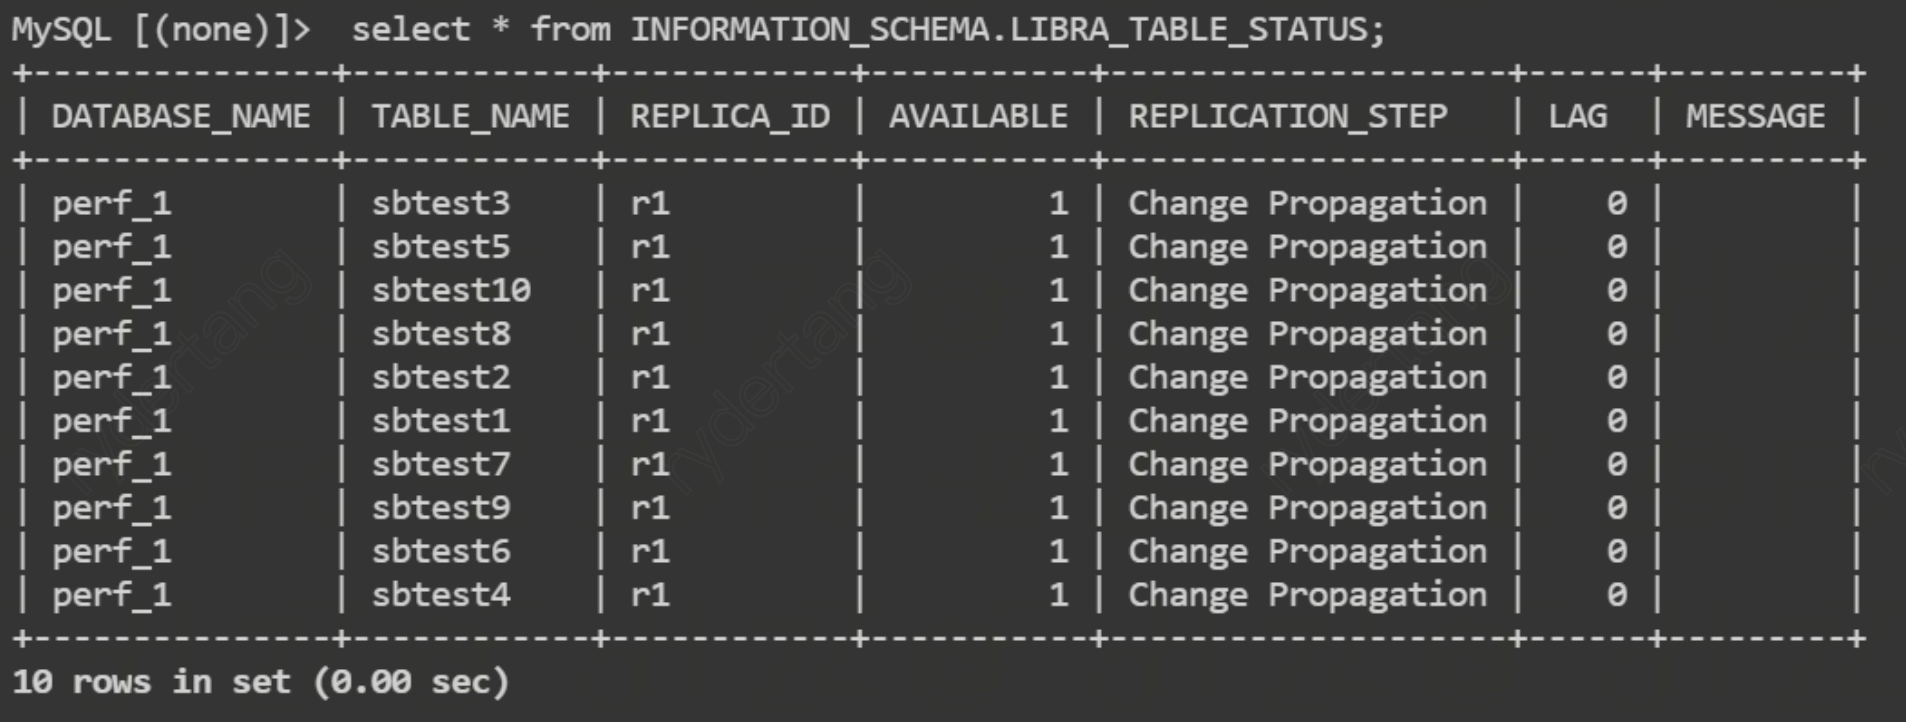The image size is (1906, 722).
Task: Select the sbtest8 table name cell
Action: (441, 334)
